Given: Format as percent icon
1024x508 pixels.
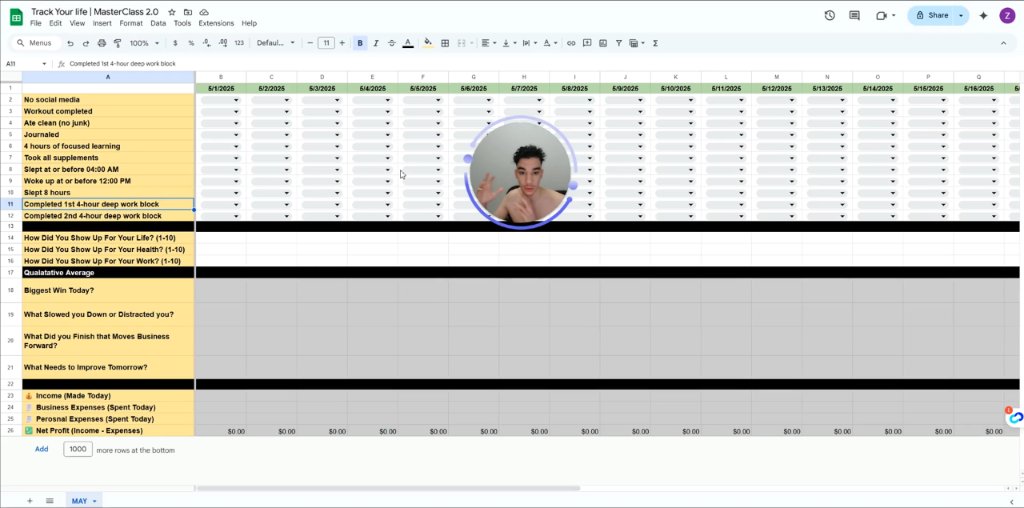Looking at the screenshot, I should click(191, 43).
